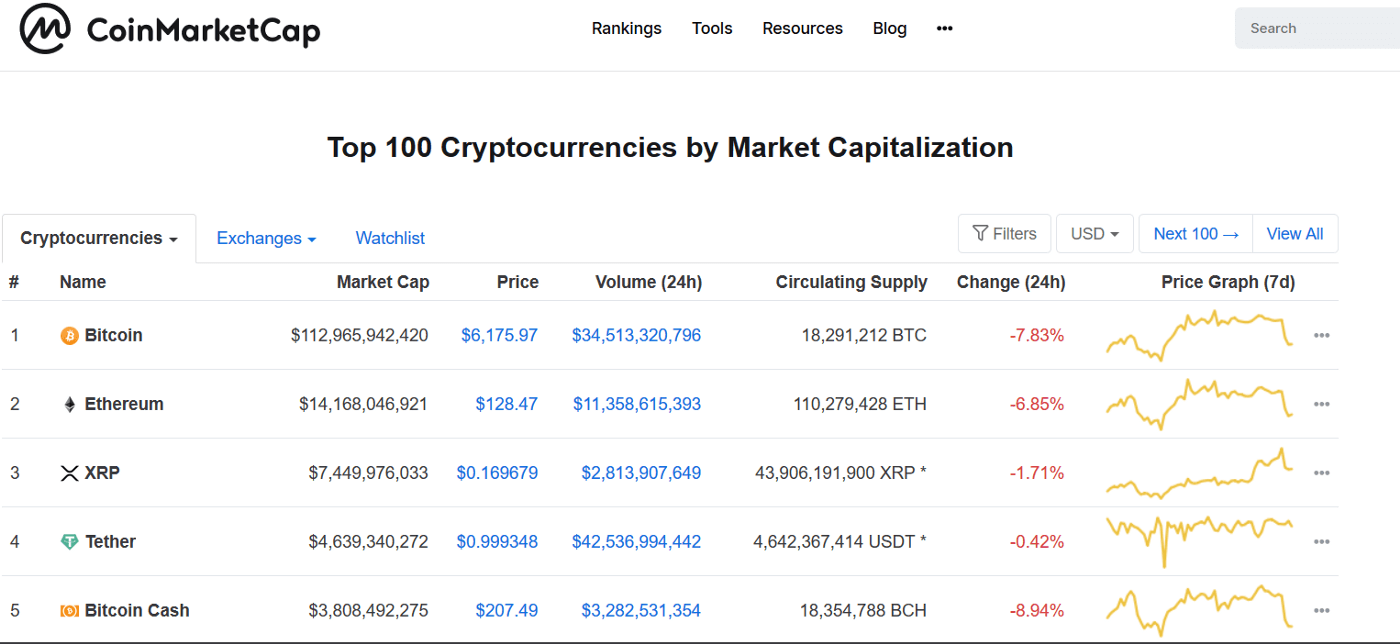1400x644 pixels.
Task: Click Bitcoin 24h change -7.83%
Action: tap(1037, 336)
